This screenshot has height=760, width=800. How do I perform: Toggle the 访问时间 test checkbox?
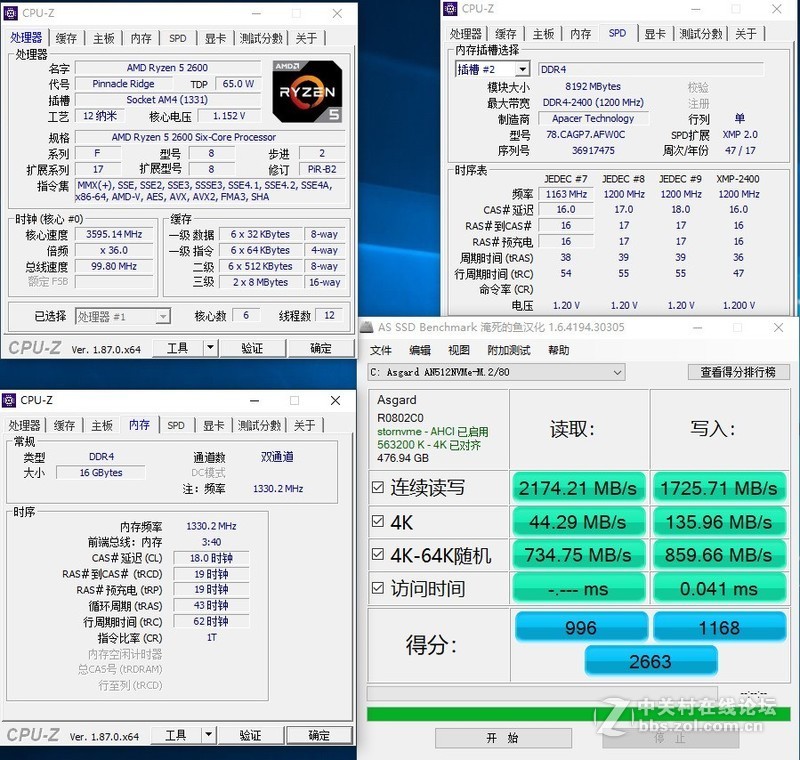[376, 588]
